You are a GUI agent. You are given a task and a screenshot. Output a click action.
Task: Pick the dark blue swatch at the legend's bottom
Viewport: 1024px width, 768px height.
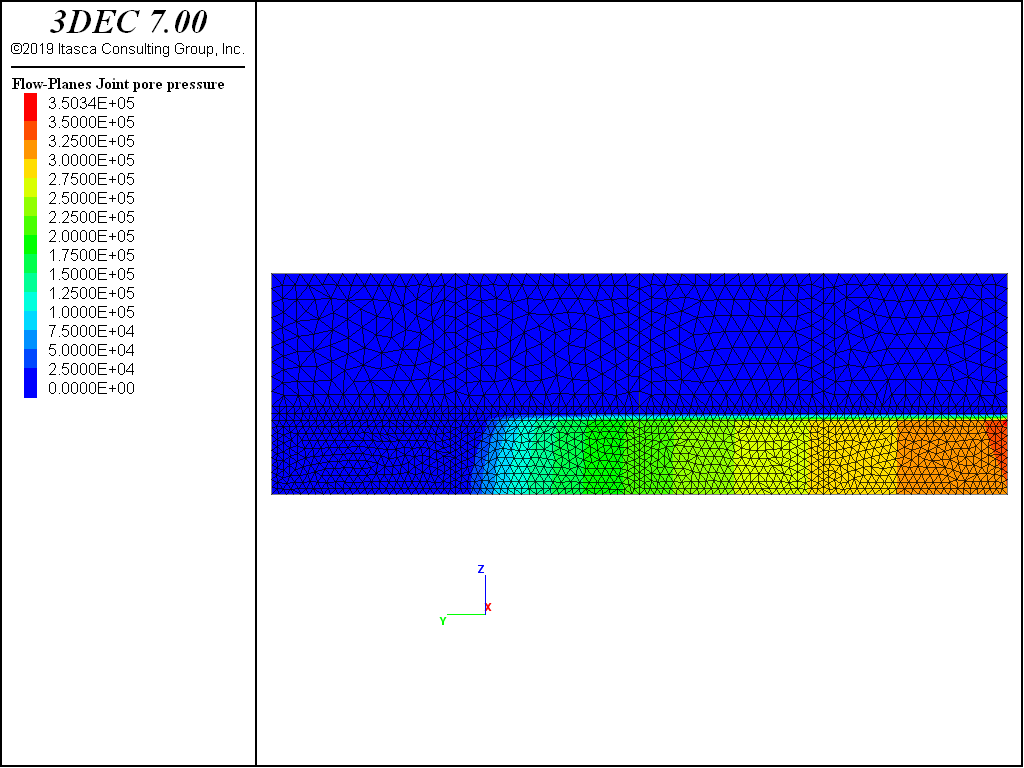(x=31, y=383)
